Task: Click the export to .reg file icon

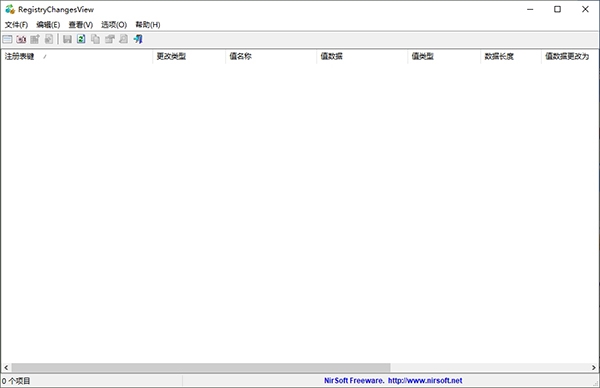Action: coord(35,39)
